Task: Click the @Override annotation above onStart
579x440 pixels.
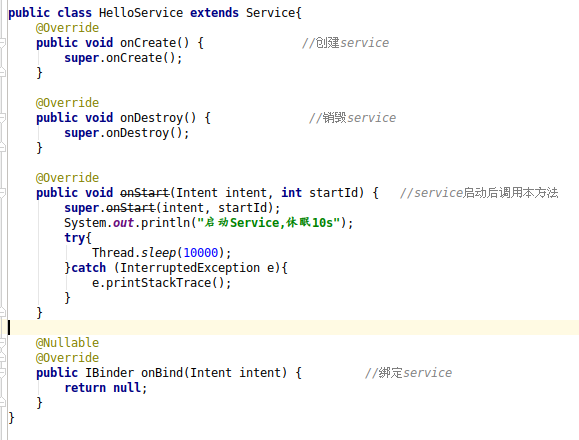Action: pos(67,178)
